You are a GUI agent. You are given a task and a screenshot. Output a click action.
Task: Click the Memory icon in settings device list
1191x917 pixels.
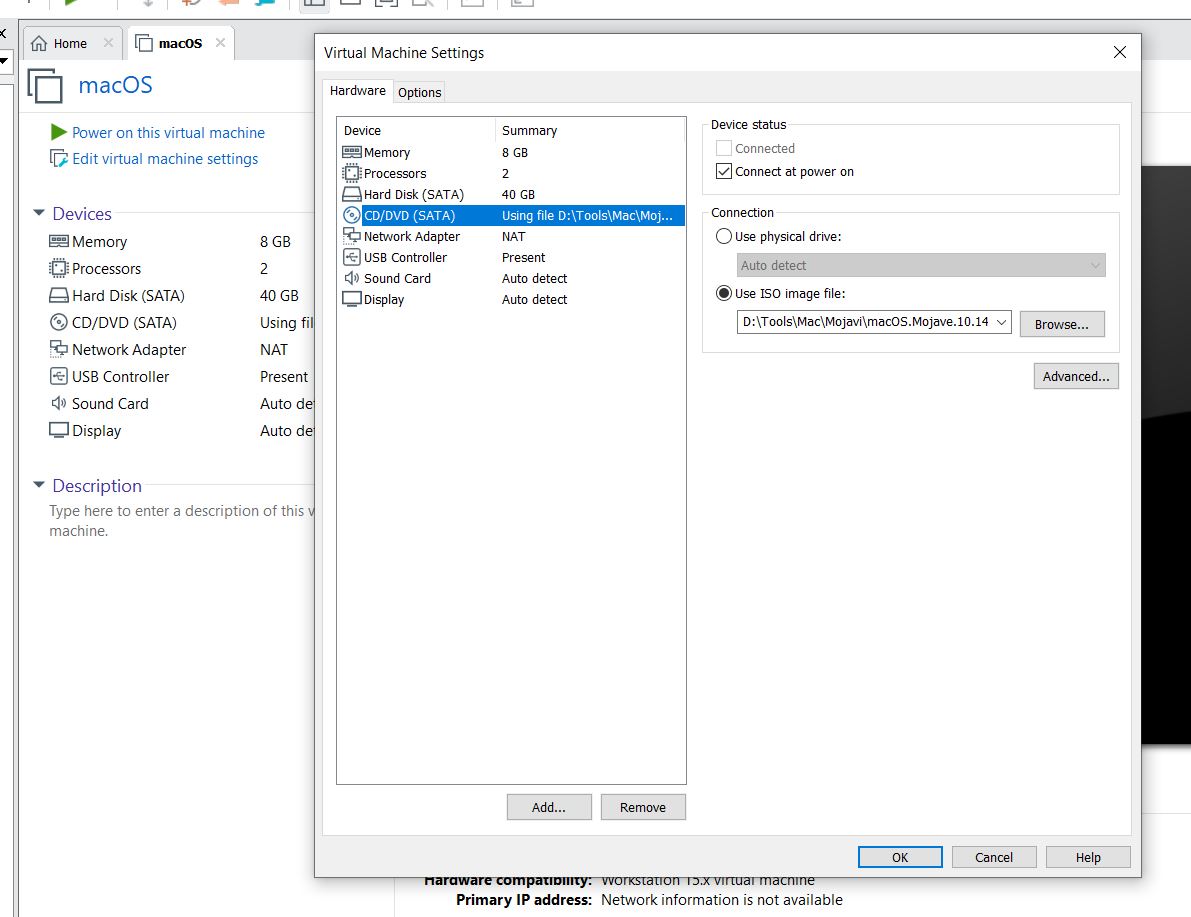tap(352, 152)
